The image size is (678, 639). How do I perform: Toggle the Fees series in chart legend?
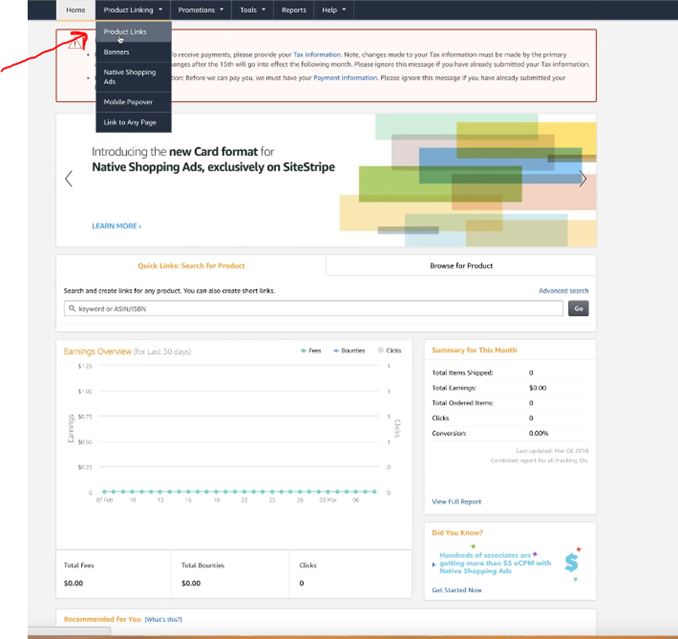[x=311, y=351]
